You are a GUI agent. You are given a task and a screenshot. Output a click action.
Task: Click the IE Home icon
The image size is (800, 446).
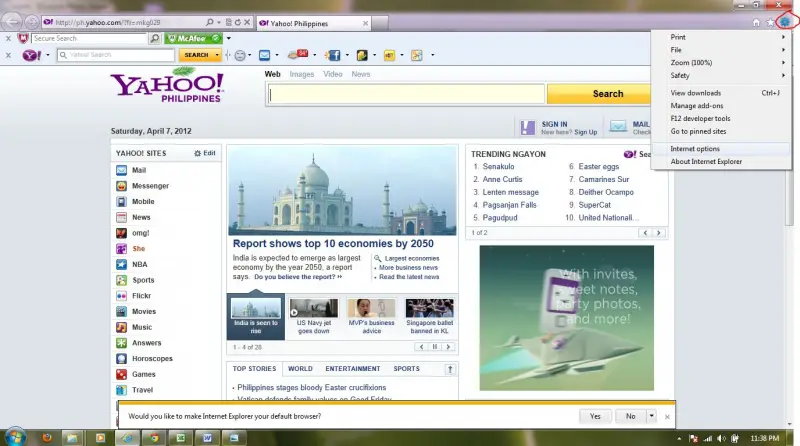point(756,22)
